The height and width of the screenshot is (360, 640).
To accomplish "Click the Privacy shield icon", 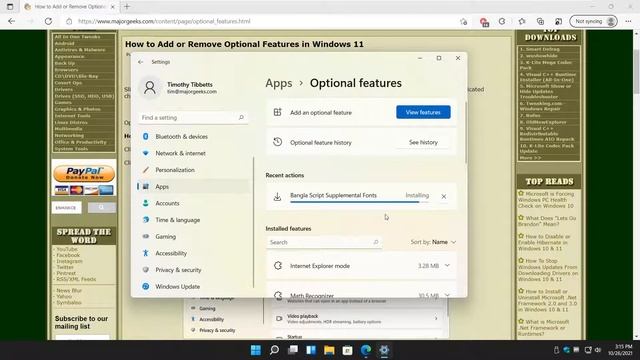I will (x=146, y=270).
